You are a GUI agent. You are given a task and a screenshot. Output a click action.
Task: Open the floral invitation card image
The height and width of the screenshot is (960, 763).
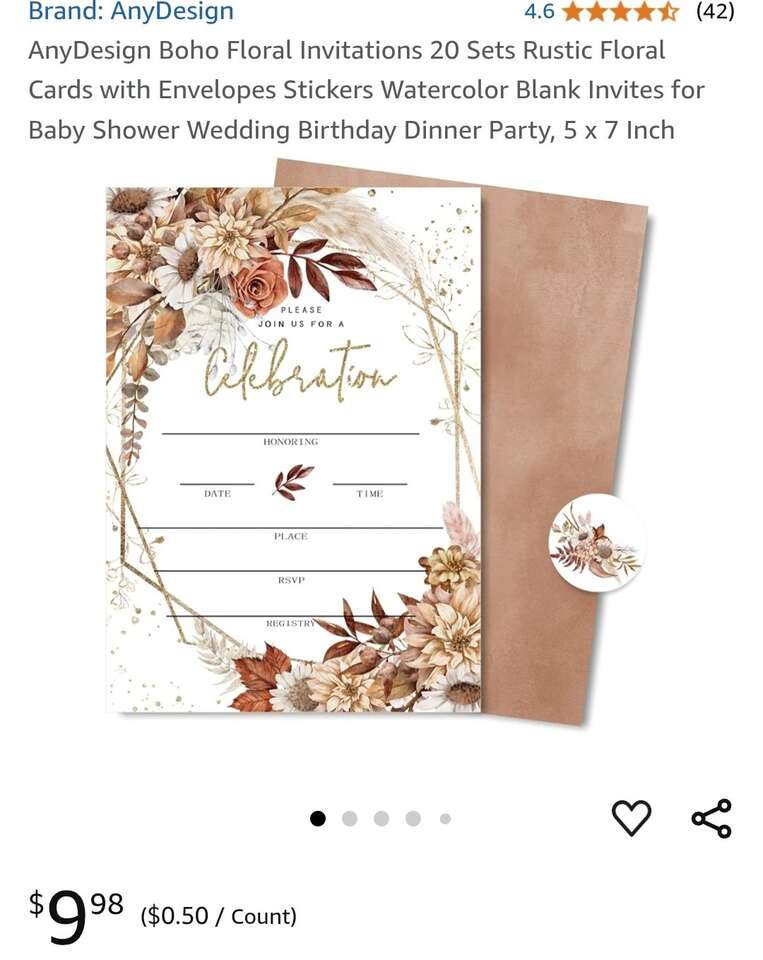coord(293,449)
